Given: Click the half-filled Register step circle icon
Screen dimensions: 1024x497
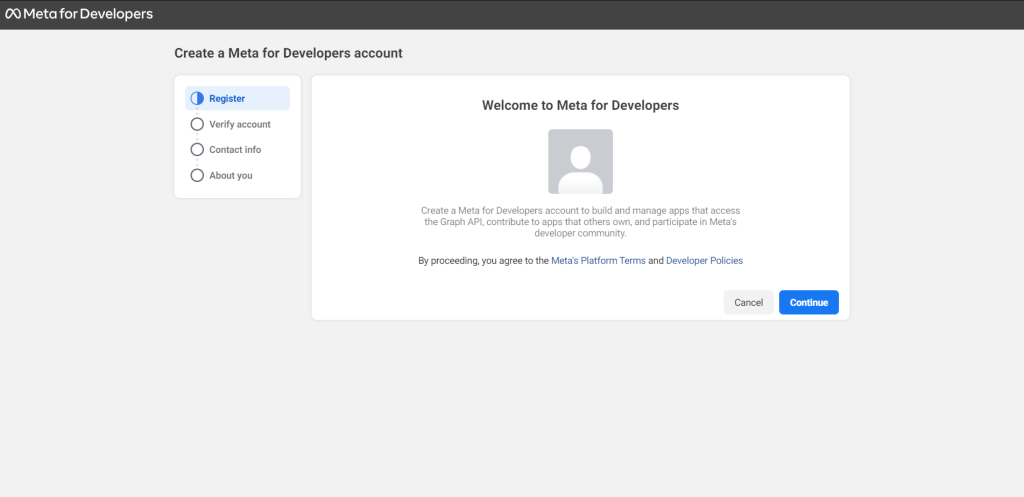Looking at the screenshot, I should [x=197, y=99].
